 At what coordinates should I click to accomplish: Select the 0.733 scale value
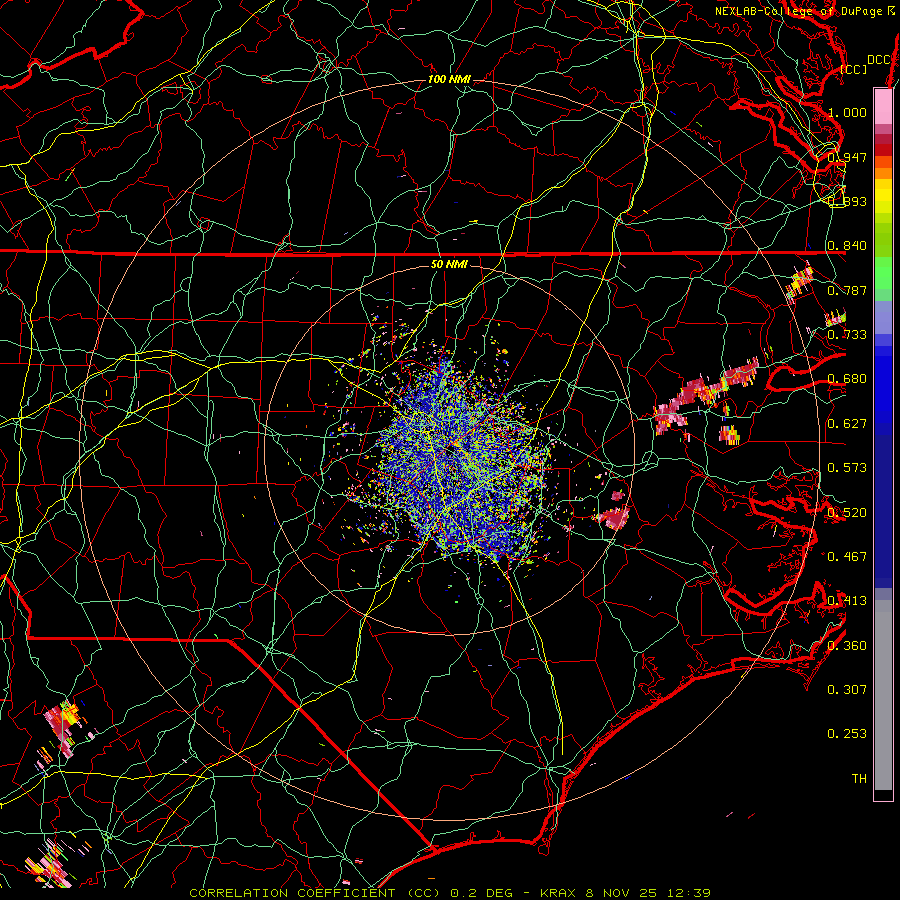(847, 335)
